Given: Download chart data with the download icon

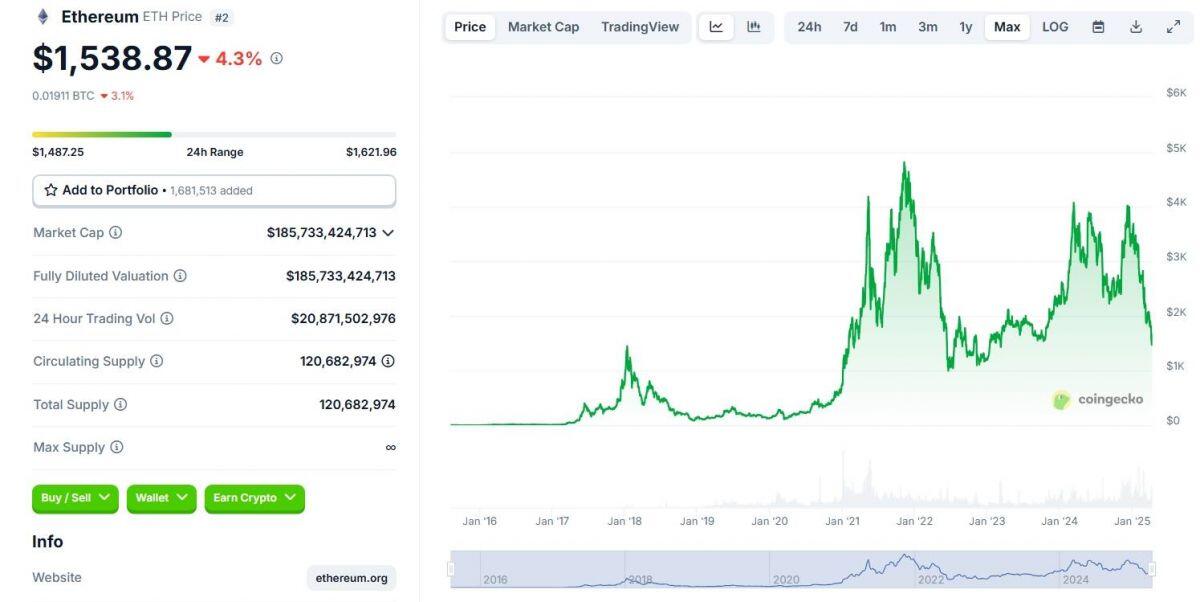Looking at the screenshot, I should pyautogui.click(x=1136, y=27).
